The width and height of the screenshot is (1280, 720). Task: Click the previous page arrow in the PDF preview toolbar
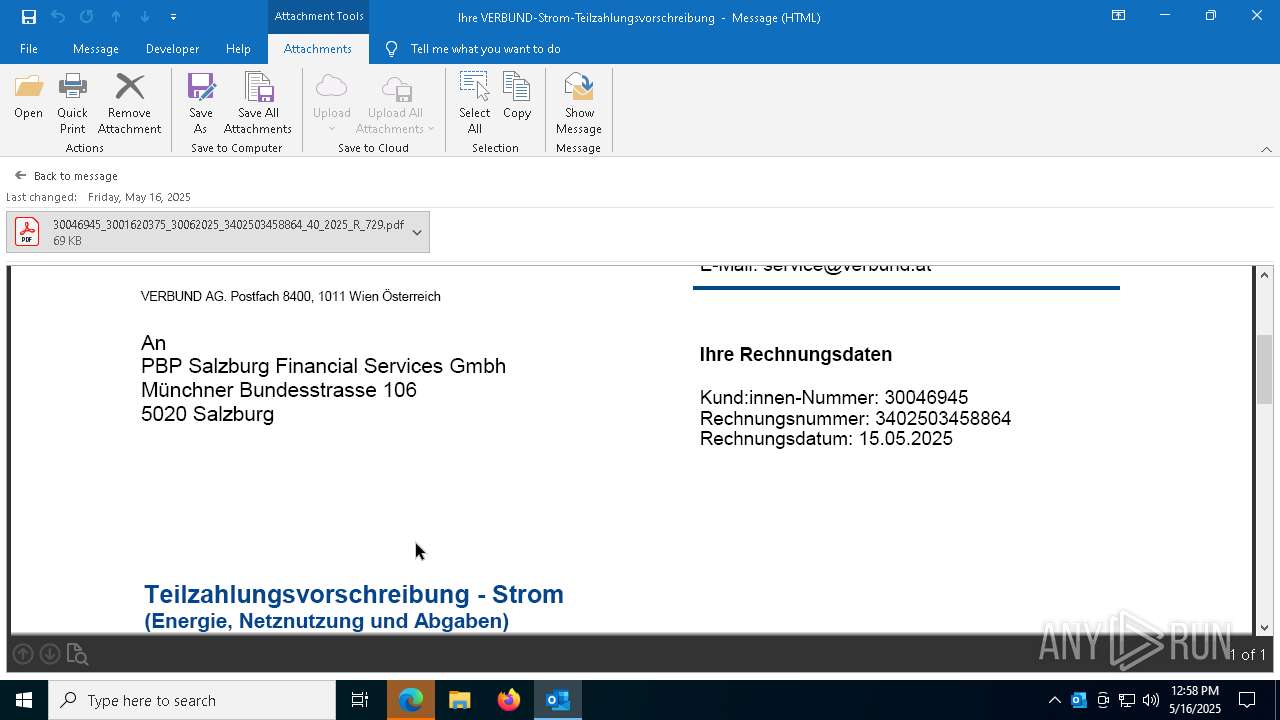click(x=23, y=654)
